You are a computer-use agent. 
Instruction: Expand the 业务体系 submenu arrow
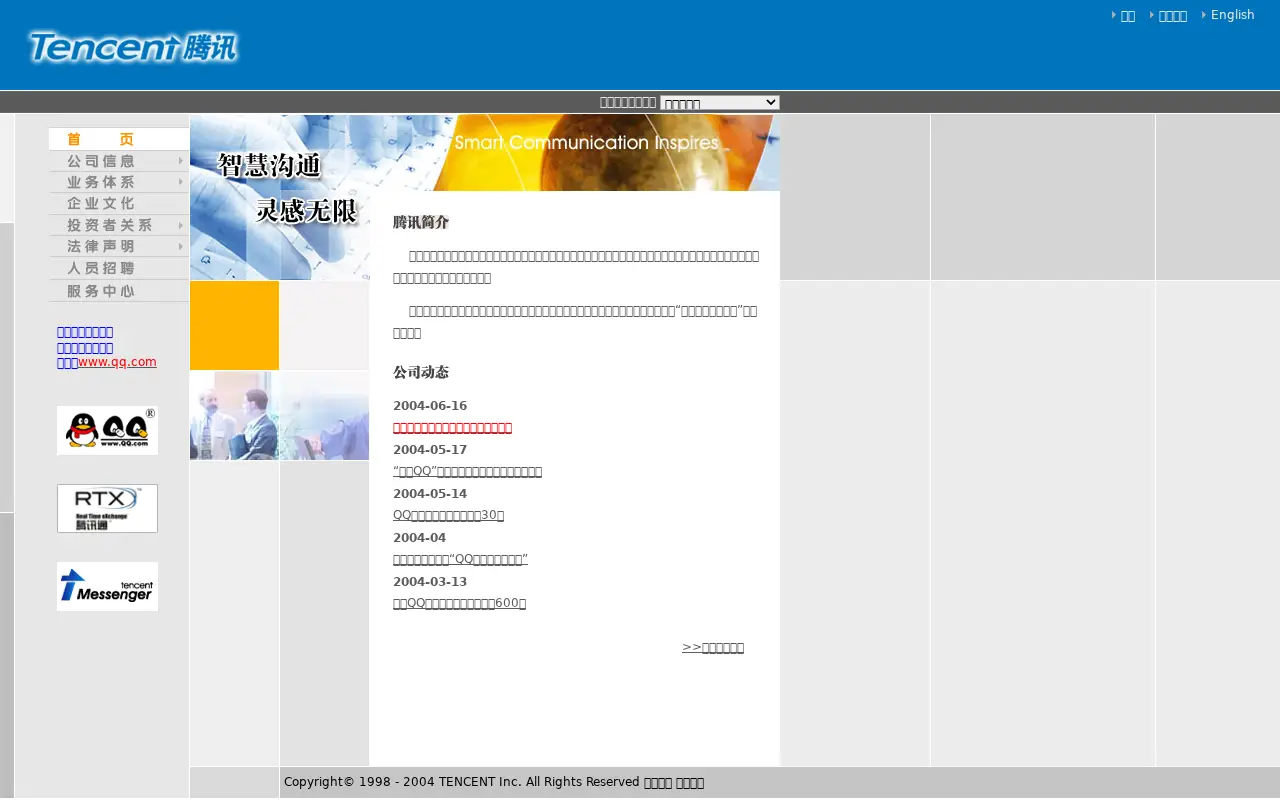point(181,182)
